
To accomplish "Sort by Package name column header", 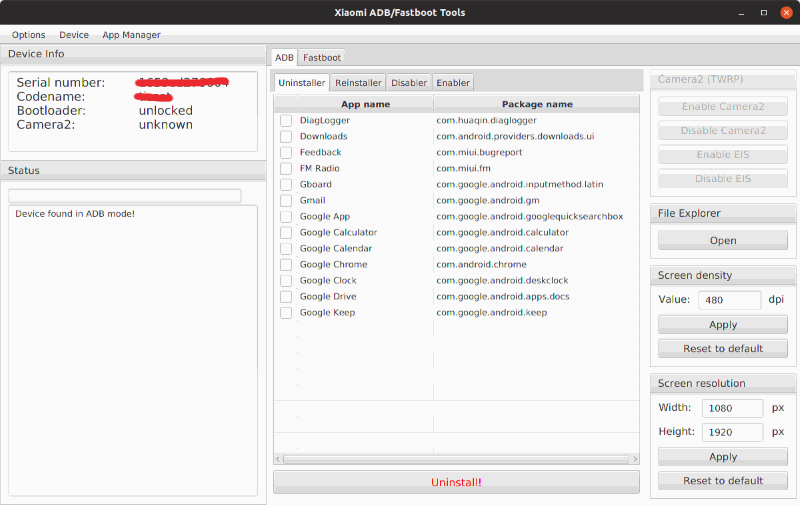I will point(537,104).
